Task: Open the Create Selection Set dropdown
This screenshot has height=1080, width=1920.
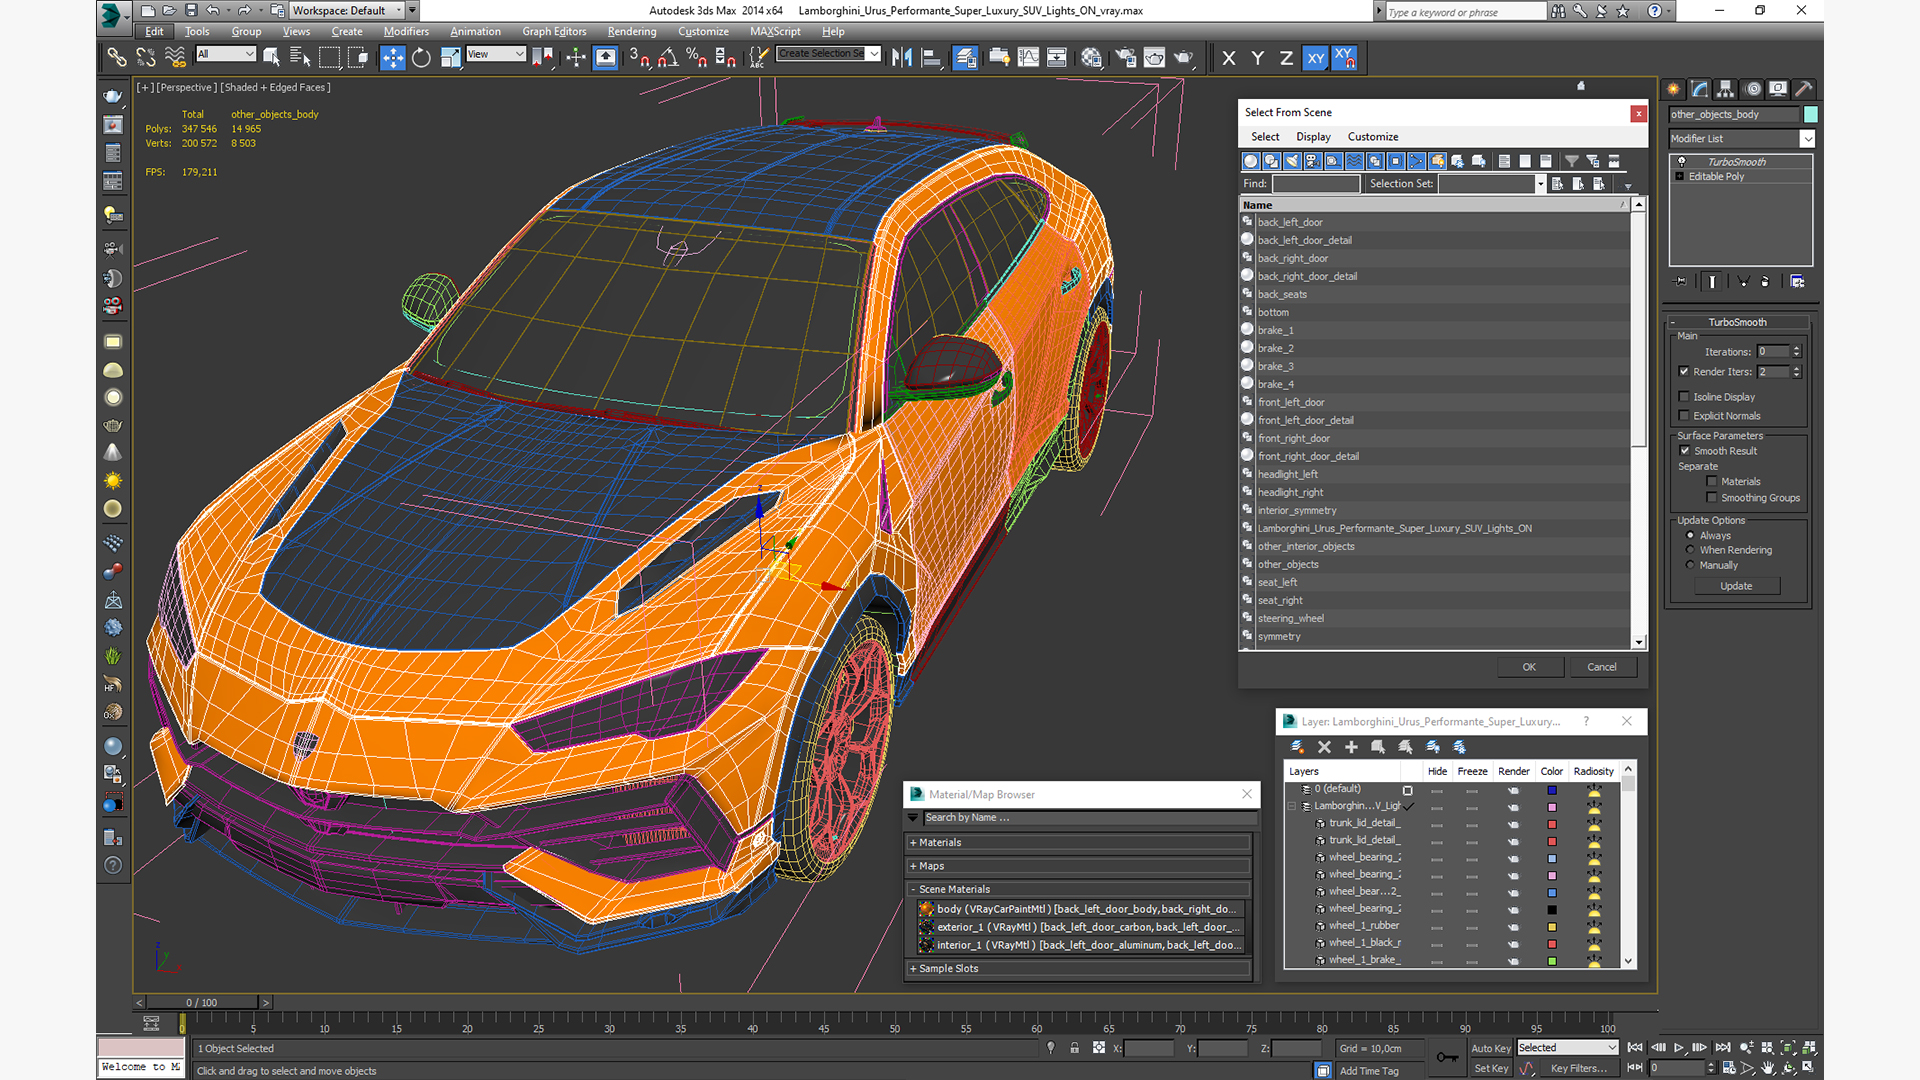Action: (x=829, y=54)
